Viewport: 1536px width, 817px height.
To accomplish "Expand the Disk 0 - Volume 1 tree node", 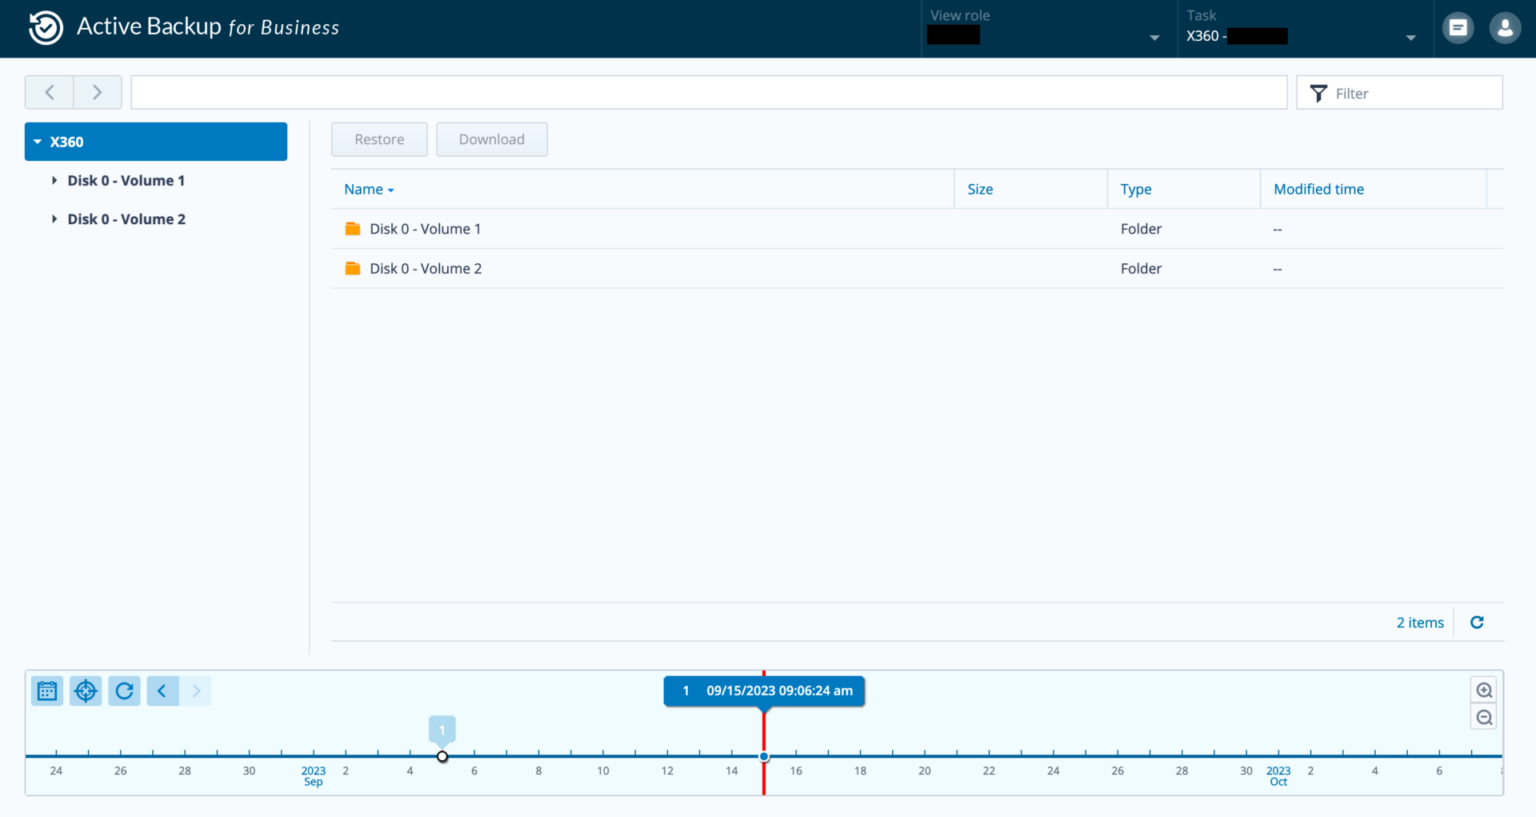I will (x=54, y=180).
